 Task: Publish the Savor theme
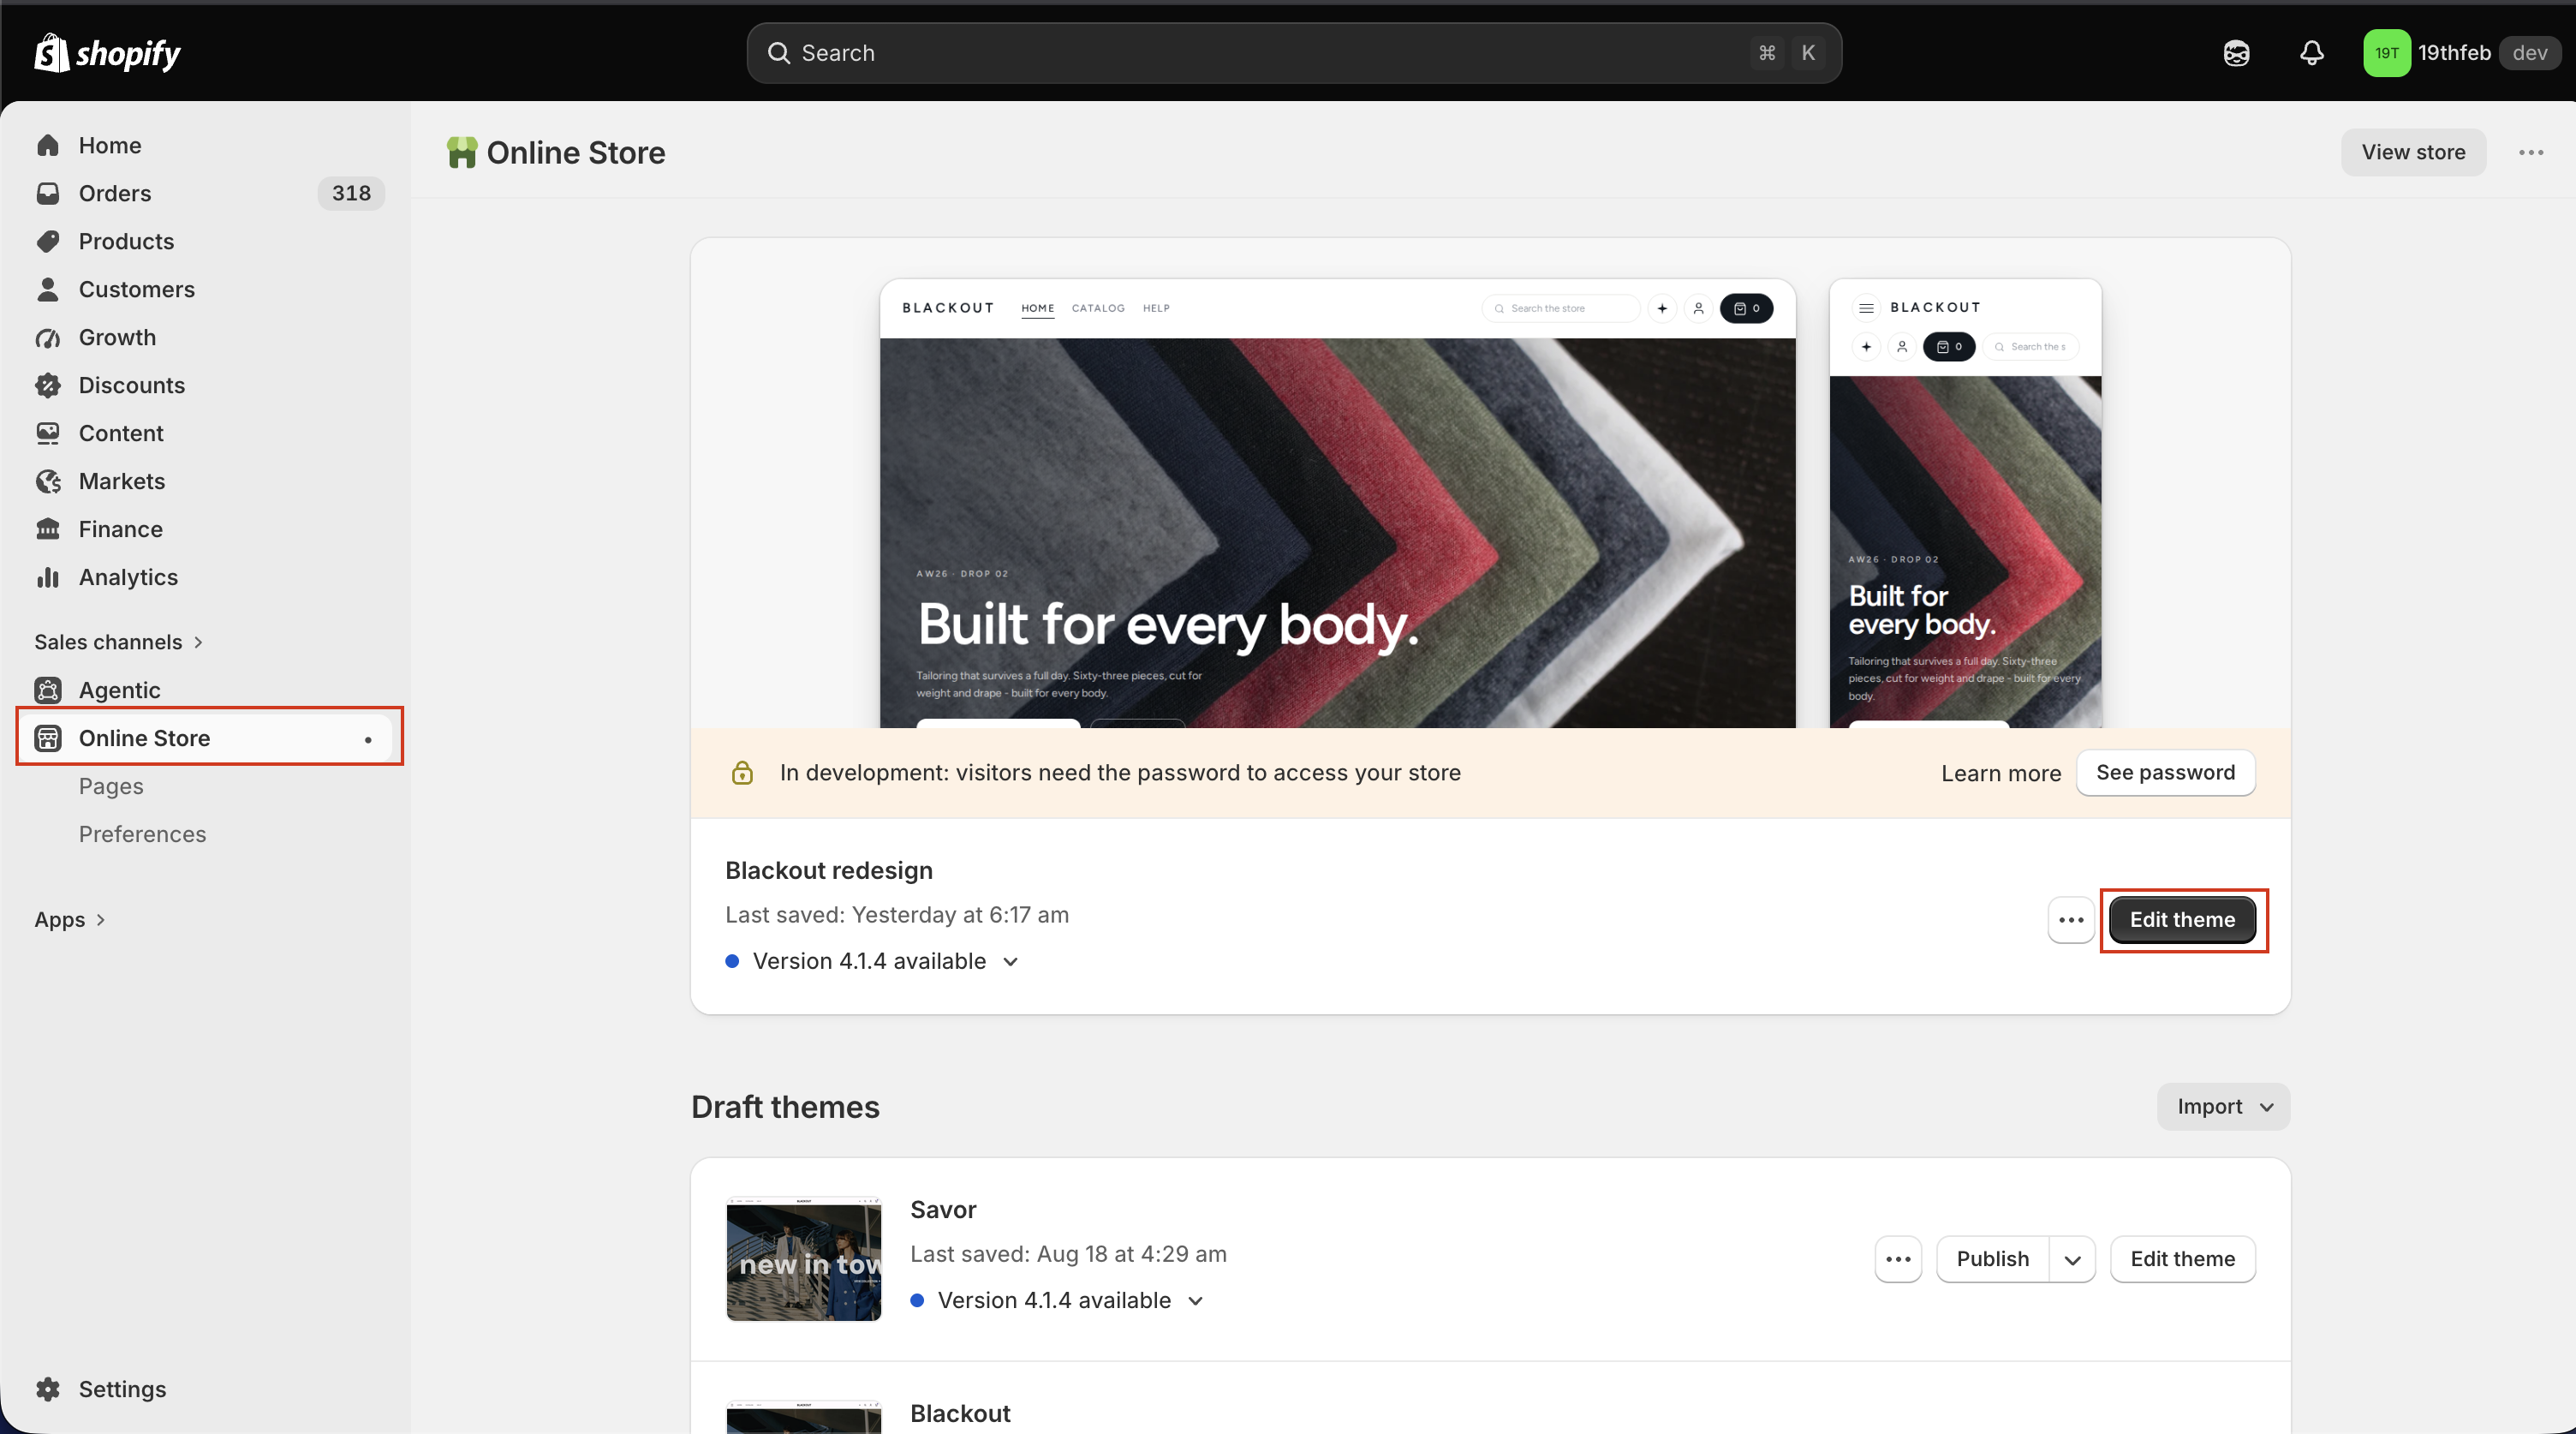point(1992,1259)
